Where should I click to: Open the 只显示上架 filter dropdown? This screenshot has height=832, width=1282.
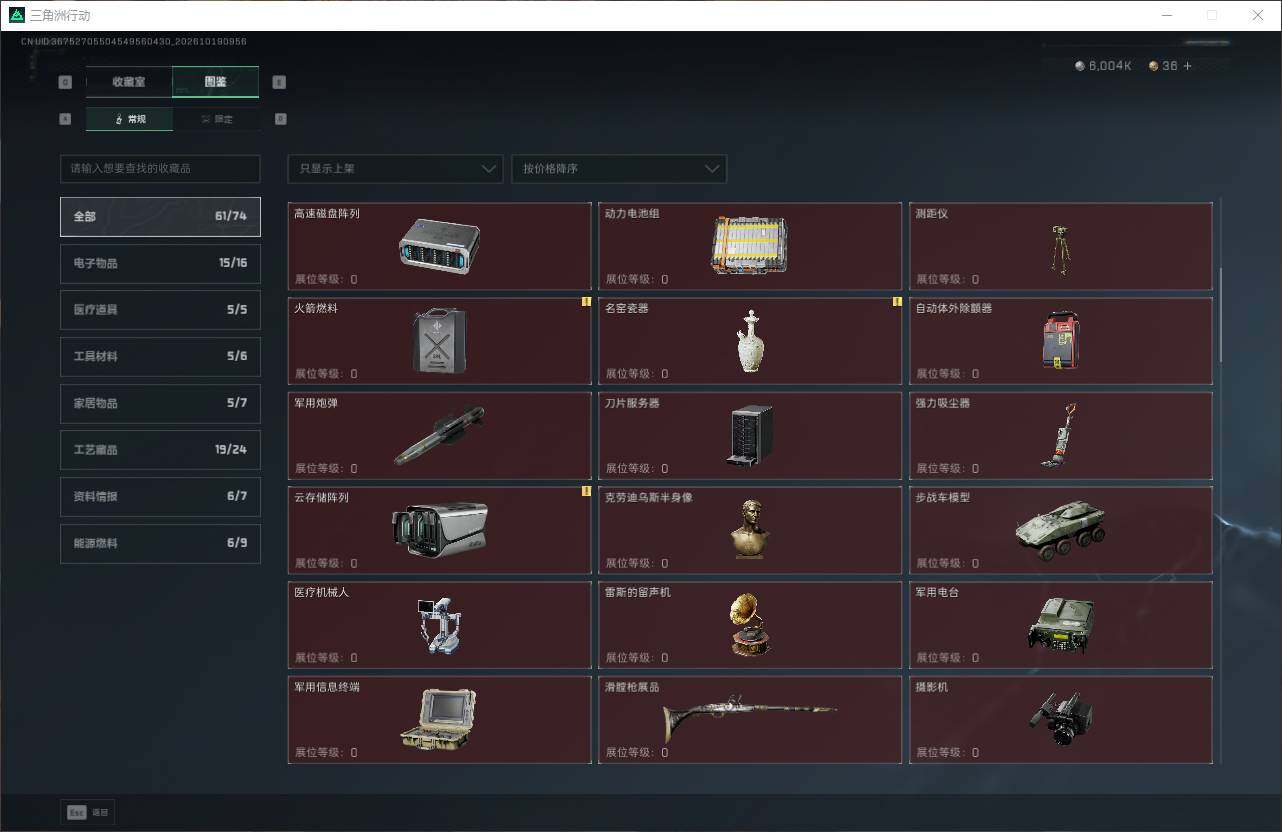pos(395,168)
